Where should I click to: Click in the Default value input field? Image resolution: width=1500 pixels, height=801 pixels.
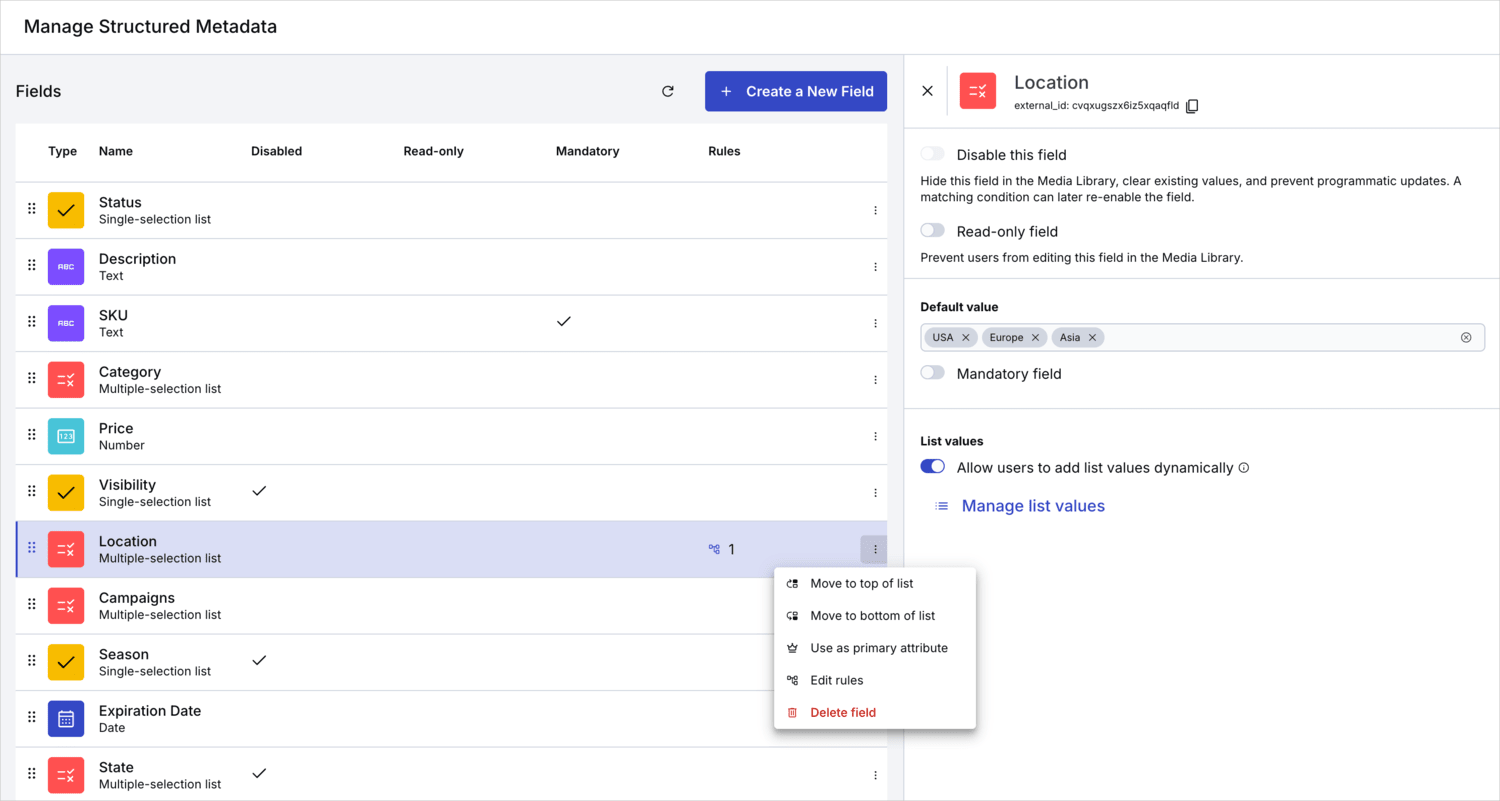pyautogui.click(x=1202, y=337)
